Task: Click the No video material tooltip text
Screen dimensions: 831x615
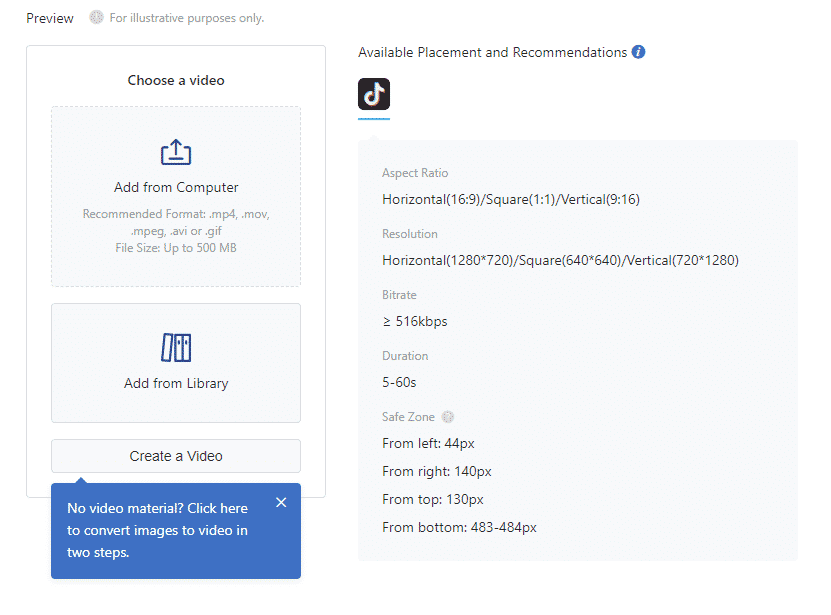Action: coord(157,530)
